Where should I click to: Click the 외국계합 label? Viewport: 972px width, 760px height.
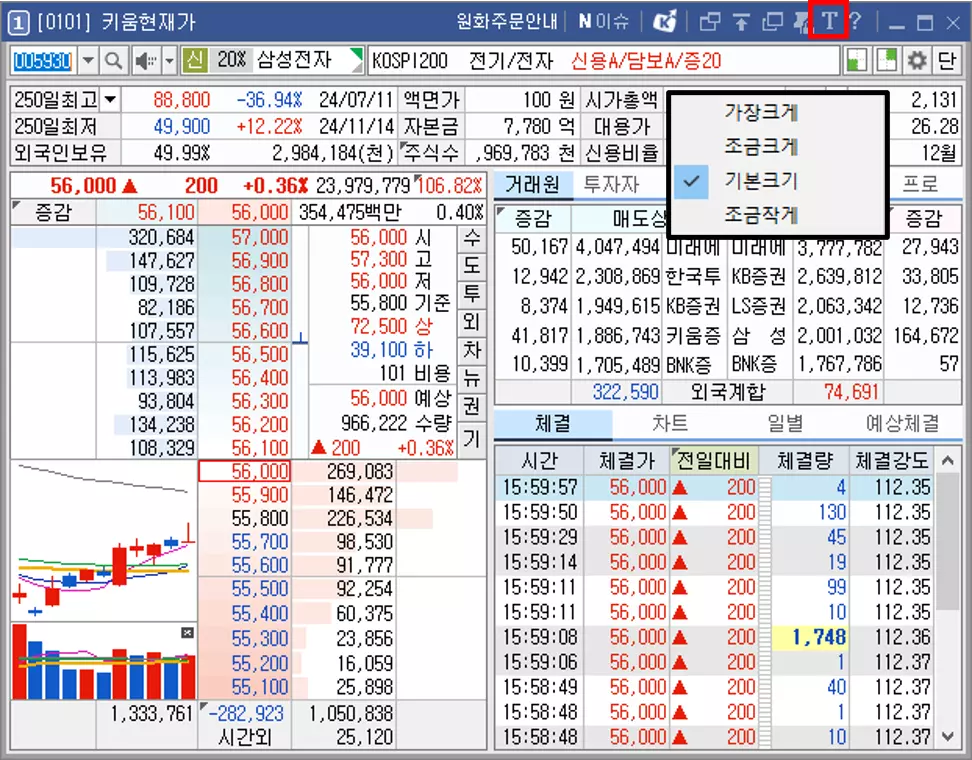click(728, 392)
